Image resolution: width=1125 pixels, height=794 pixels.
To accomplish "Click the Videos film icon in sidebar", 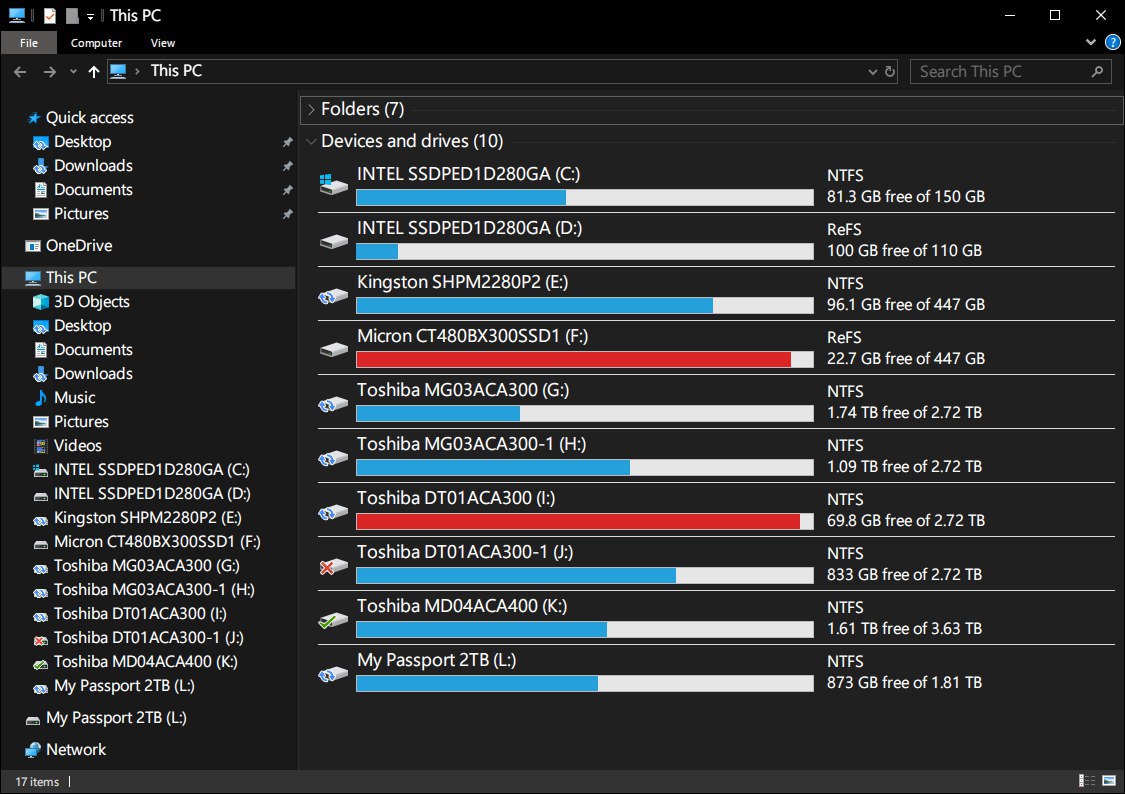I will (x=41, y=445).
